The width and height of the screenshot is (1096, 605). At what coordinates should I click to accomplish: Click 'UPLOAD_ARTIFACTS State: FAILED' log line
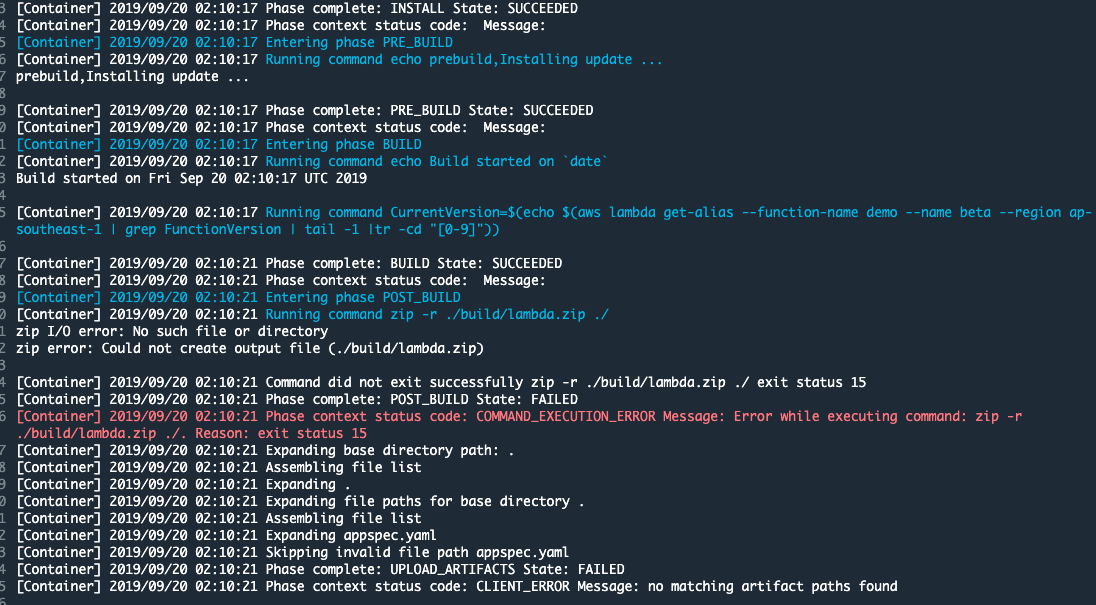tap(320, 569)
